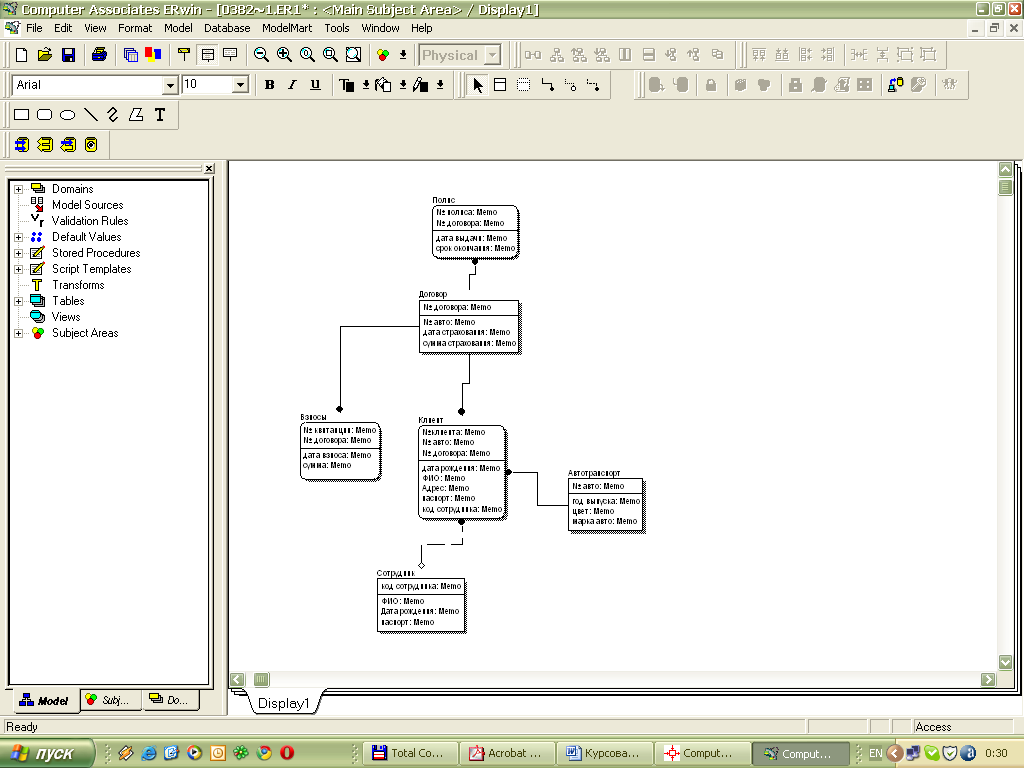Apply bold formatting with B icon
The height and width of the screenshot is (768, 1024).
click(x=270, y=85)
